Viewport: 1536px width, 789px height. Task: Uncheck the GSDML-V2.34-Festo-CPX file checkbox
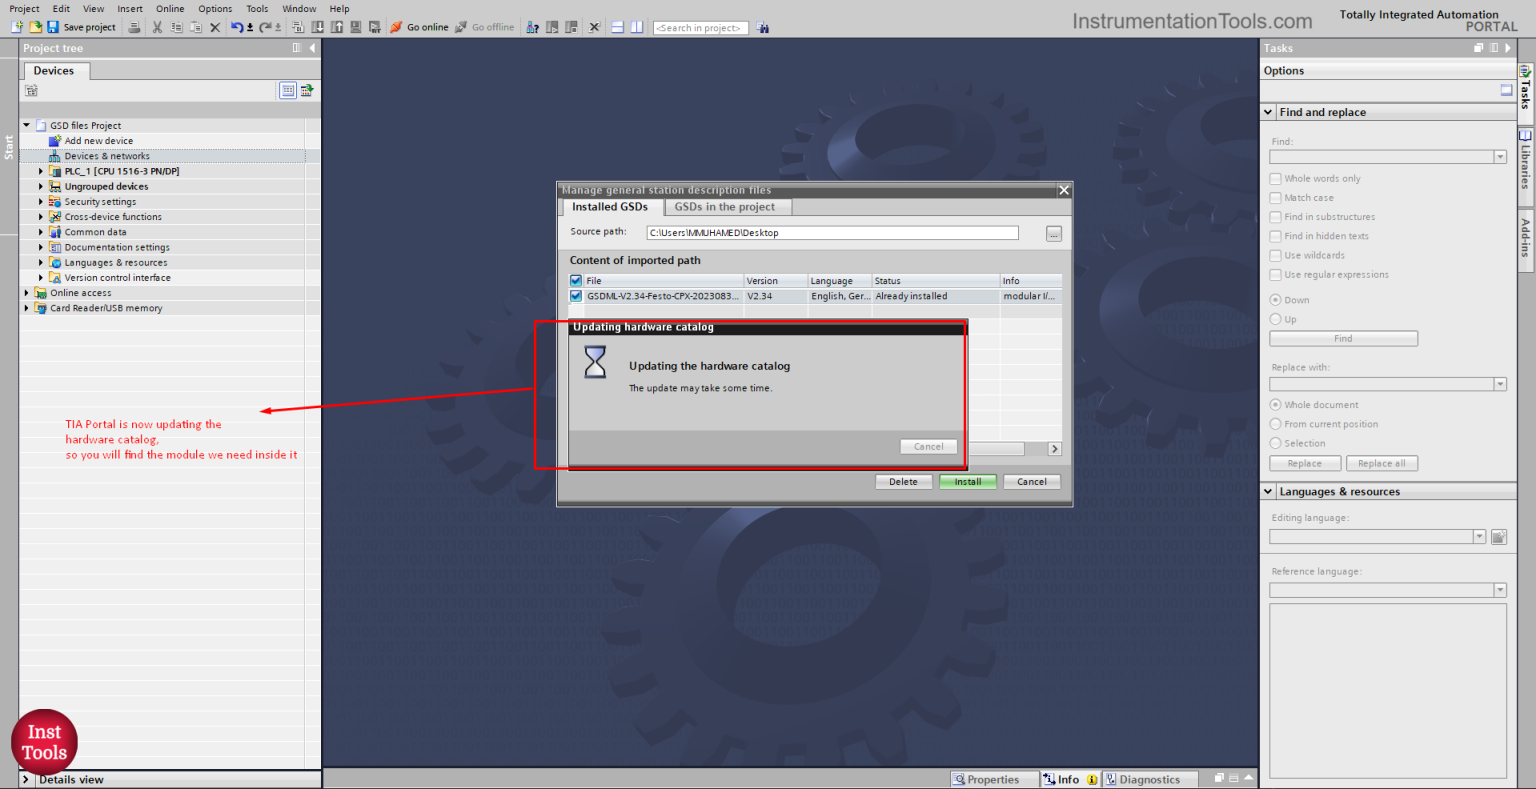point(576,296)
